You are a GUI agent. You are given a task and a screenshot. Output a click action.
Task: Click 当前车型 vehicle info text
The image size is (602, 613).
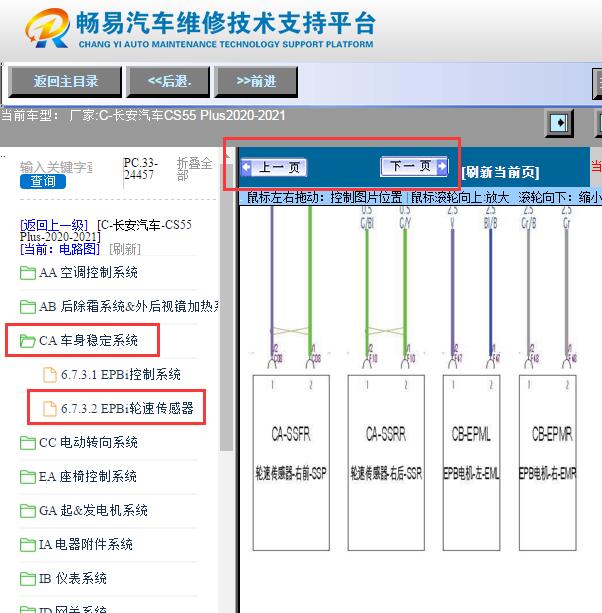143,116
